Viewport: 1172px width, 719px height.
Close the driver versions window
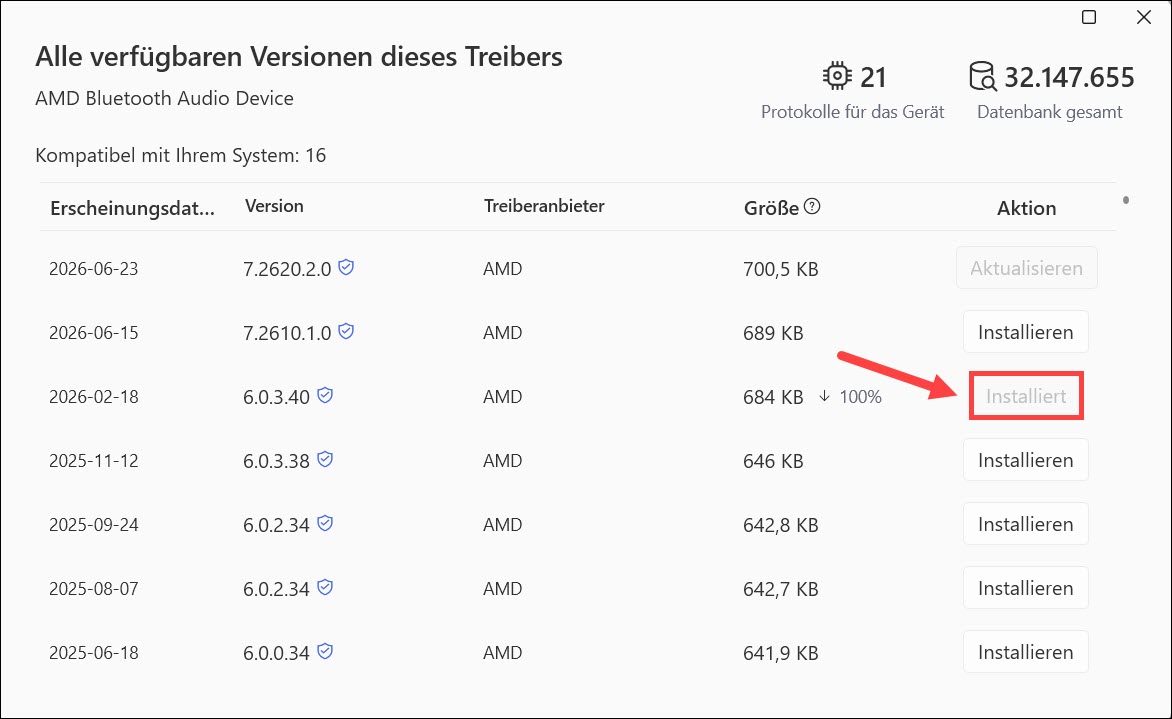pyautogui.click(x=1144, y=17)
